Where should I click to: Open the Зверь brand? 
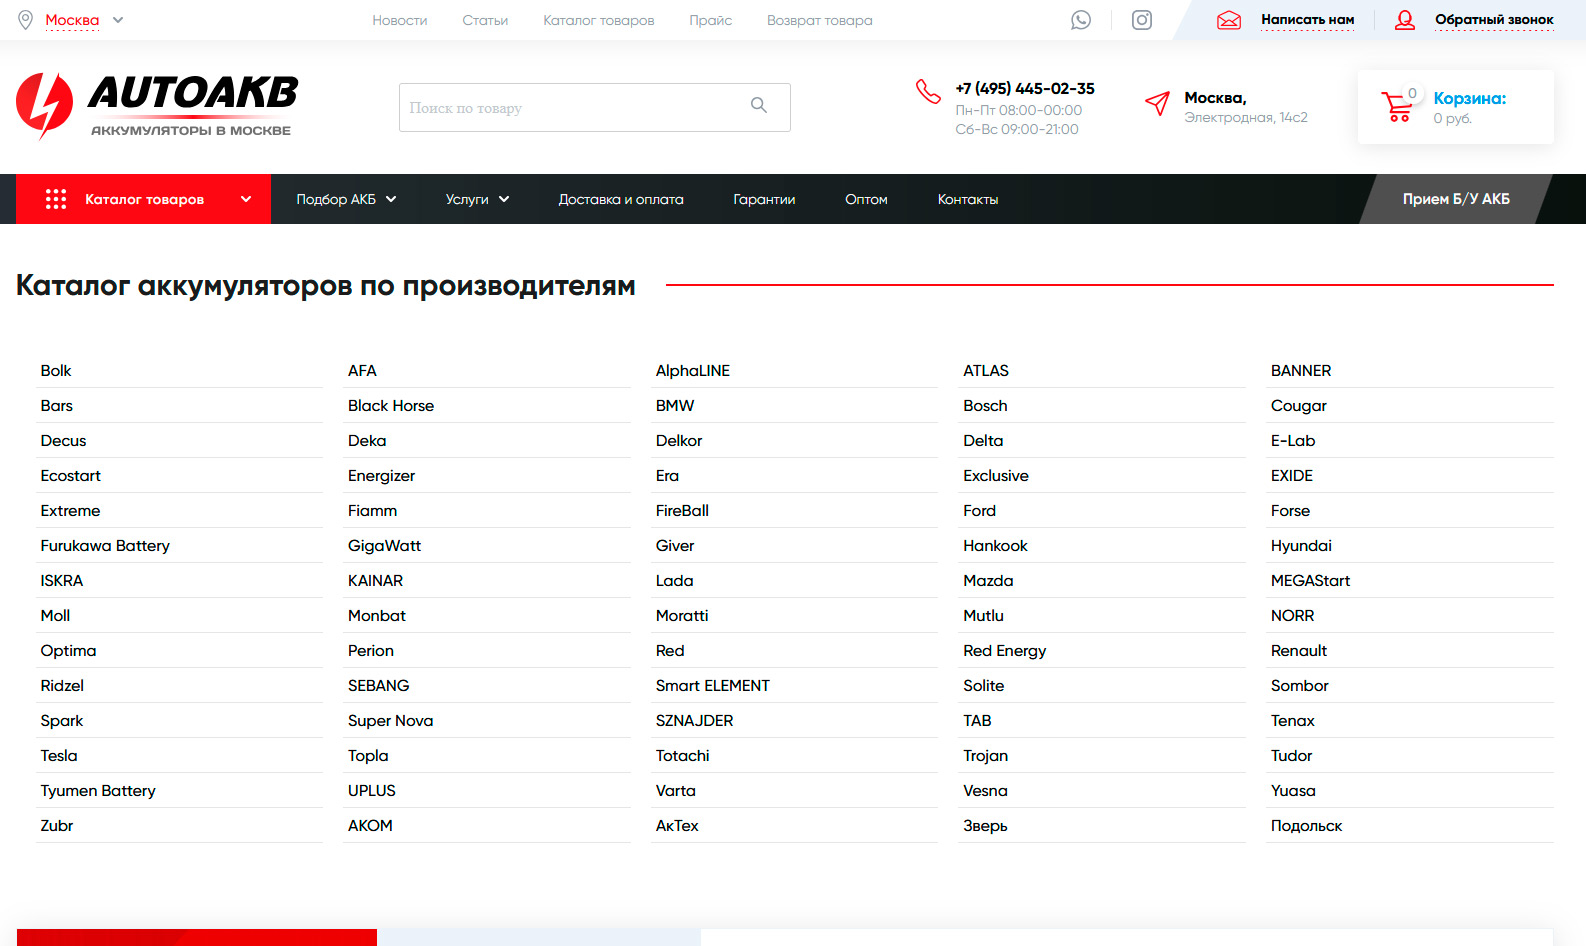tap(985, 825)
